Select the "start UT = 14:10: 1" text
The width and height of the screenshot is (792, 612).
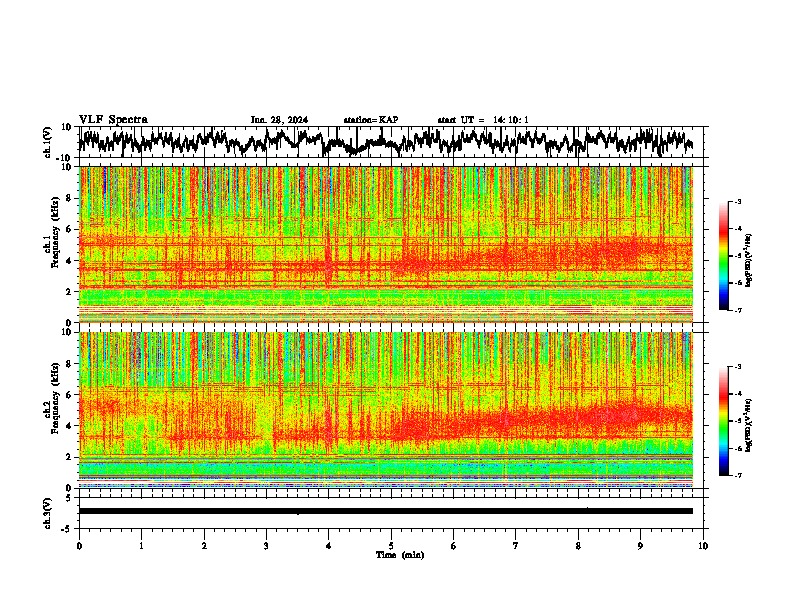pyautogui.click(x=483, y=120)
